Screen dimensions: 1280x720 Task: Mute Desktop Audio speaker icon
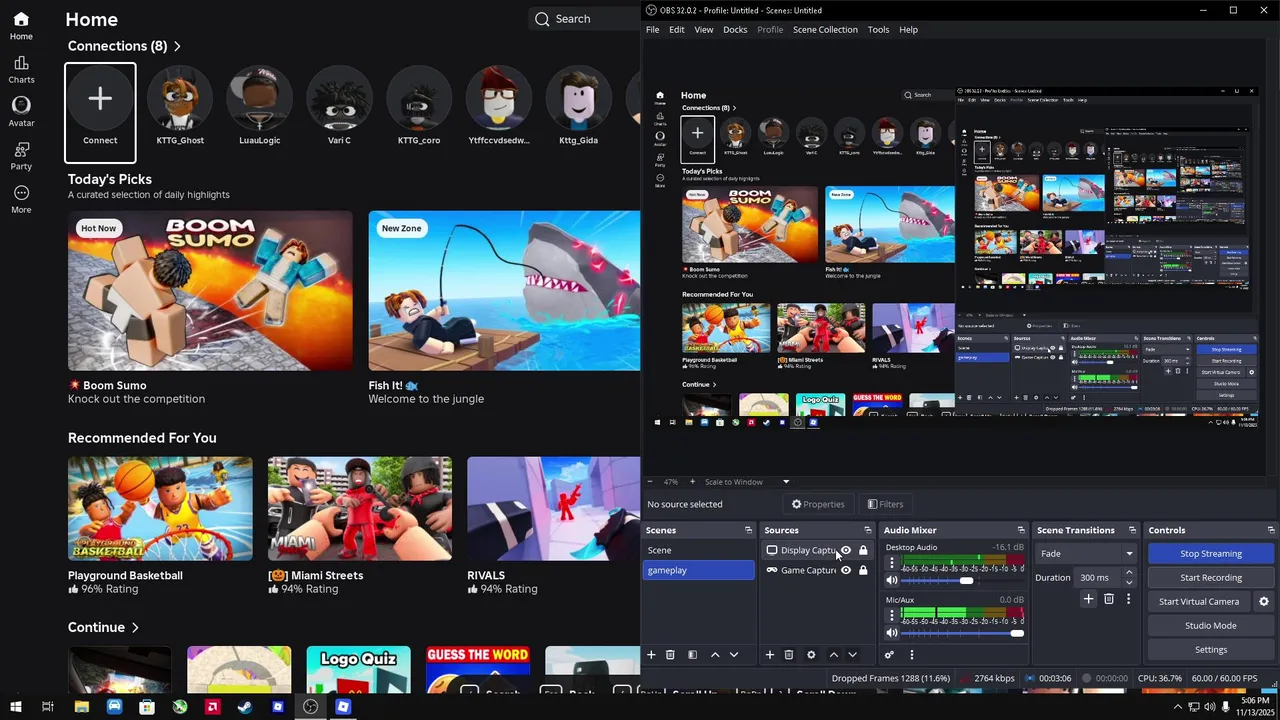pos(892,581)
